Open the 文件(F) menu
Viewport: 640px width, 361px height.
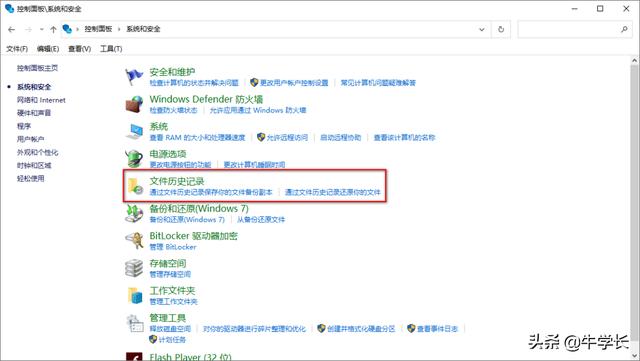click(17, 49)
